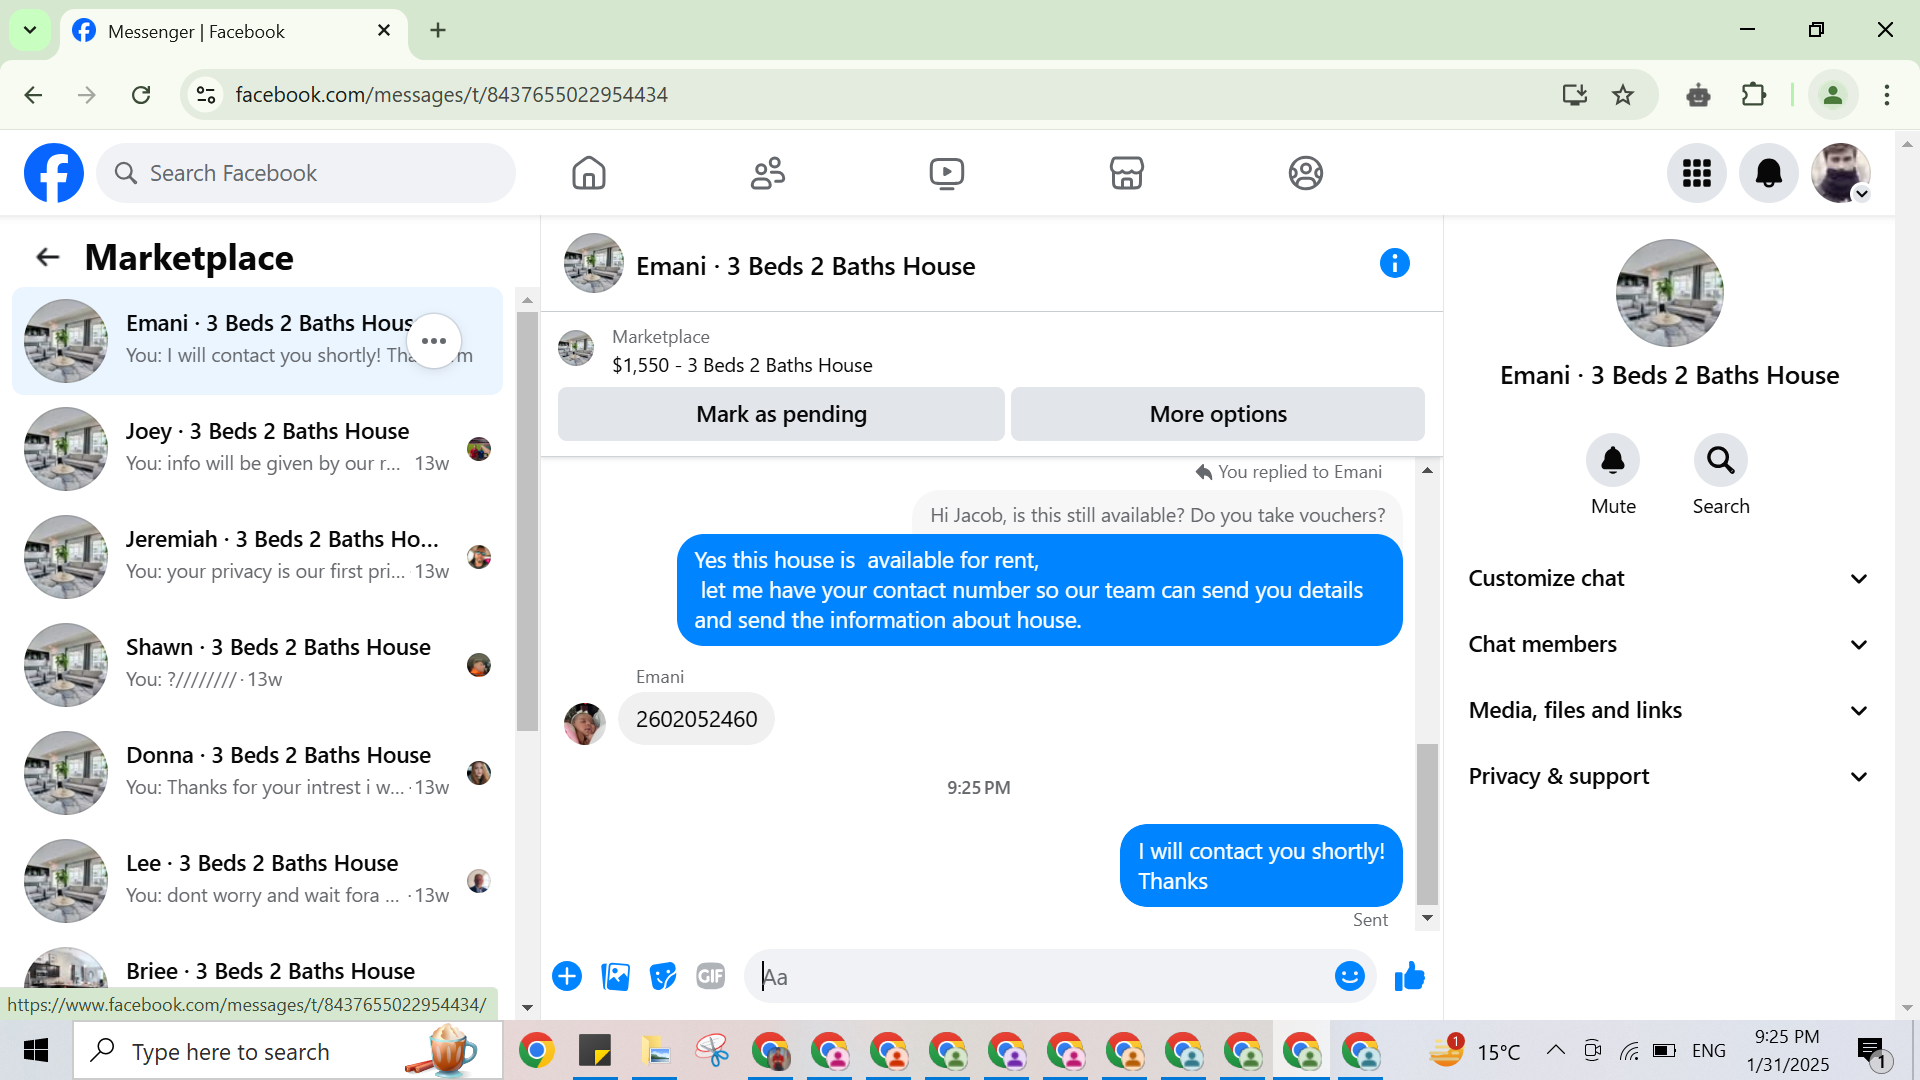Close the Messenger | Facebook tab
1920x1080 pixels.
[384, 30]
